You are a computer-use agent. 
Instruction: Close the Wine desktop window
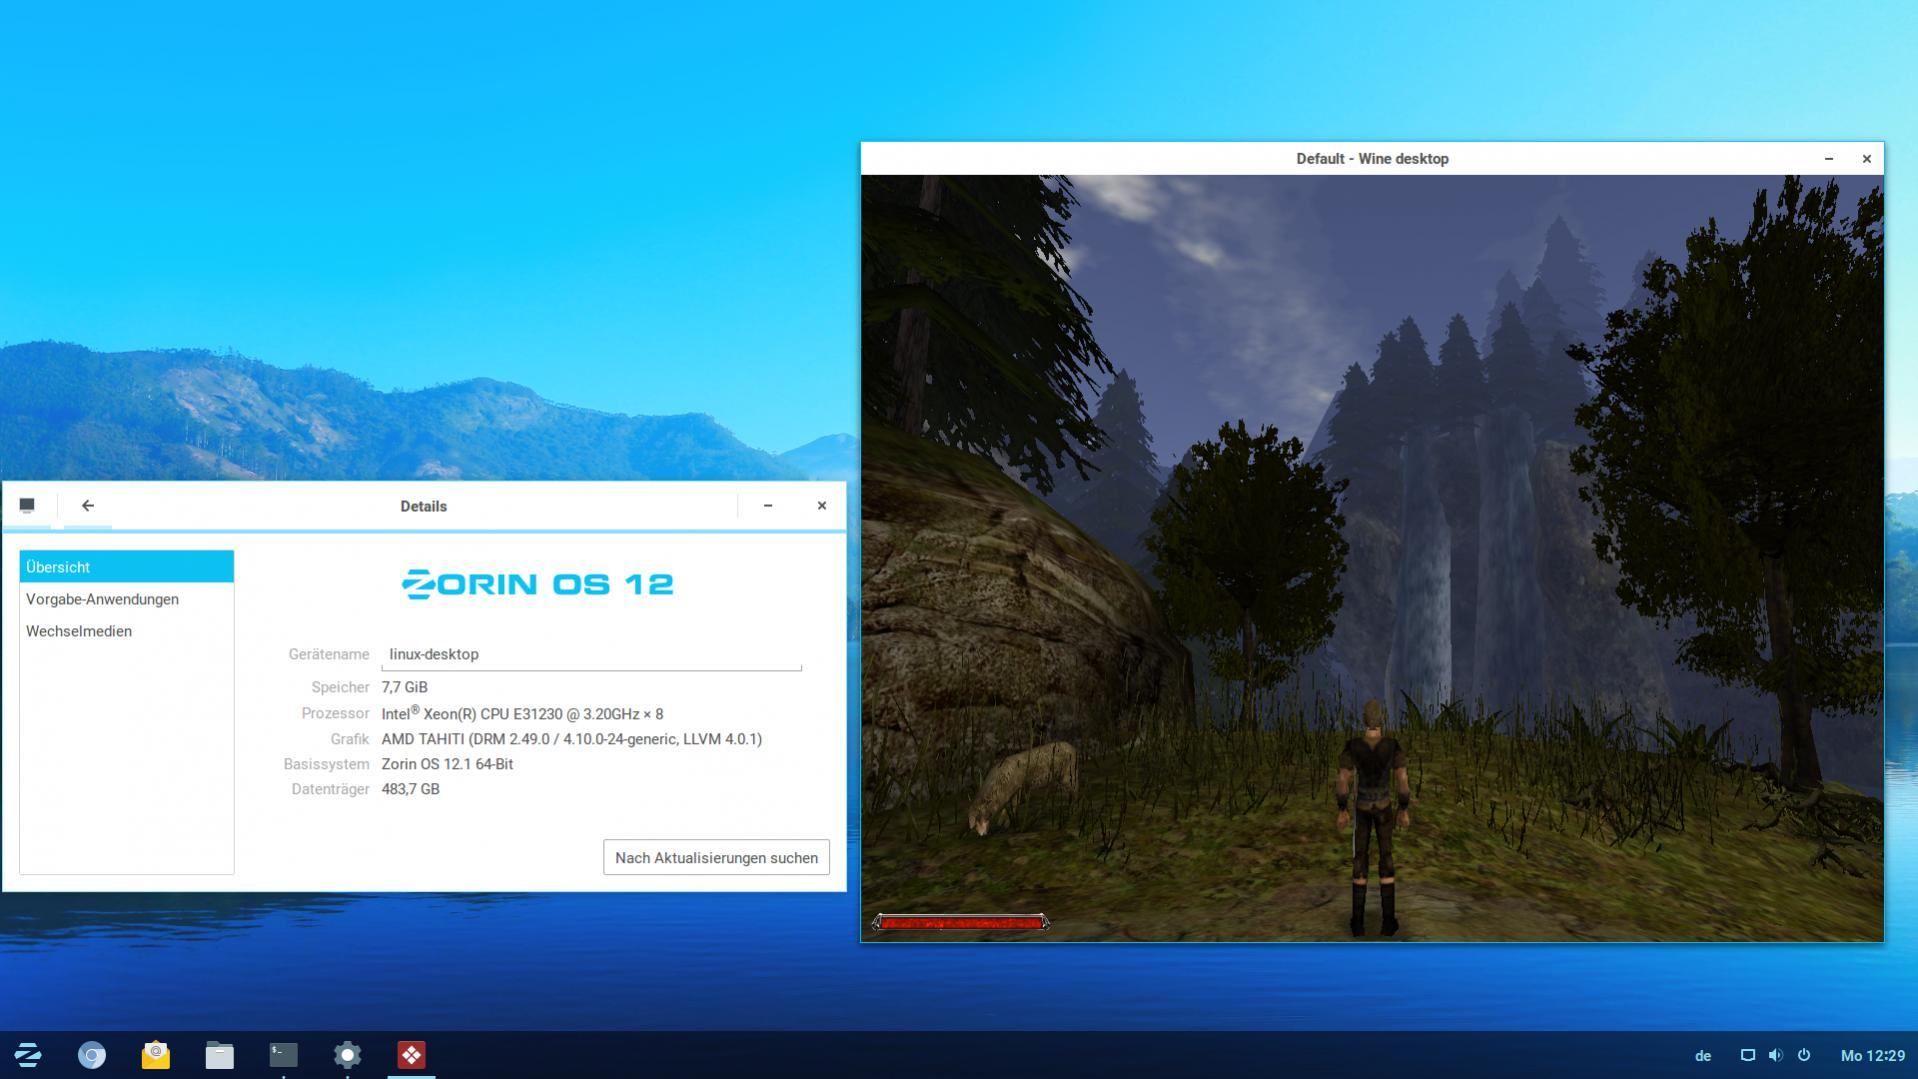[x=1866, y=159]
